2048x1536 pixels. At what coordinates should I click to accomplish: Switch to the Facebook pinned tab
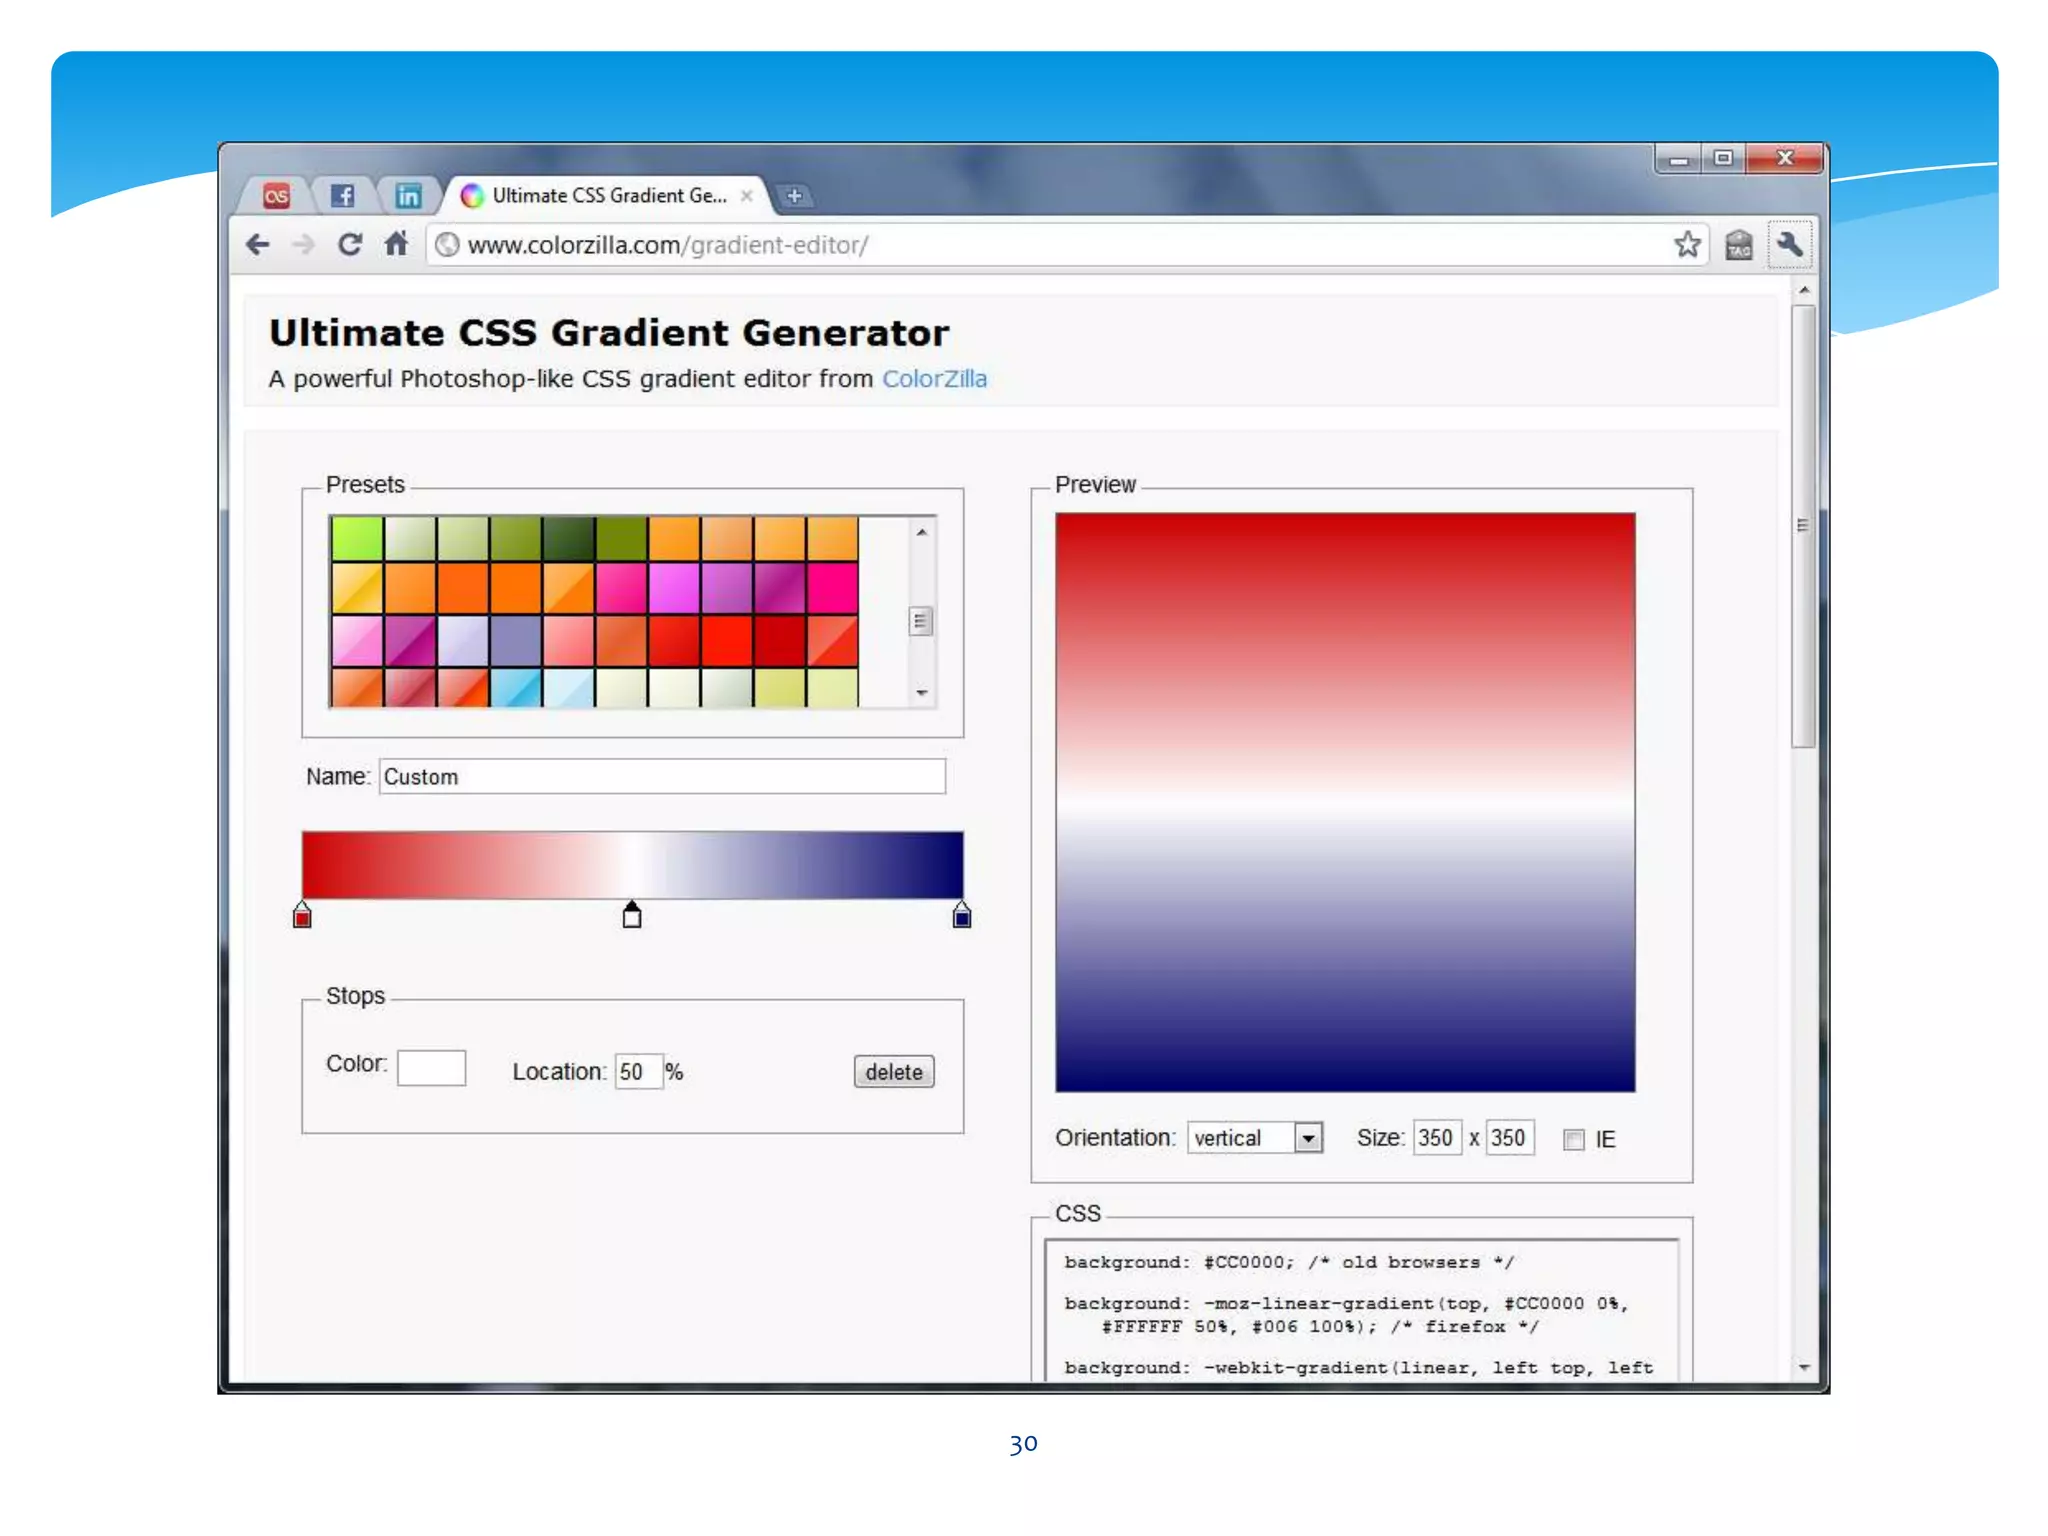coord(342,196)
